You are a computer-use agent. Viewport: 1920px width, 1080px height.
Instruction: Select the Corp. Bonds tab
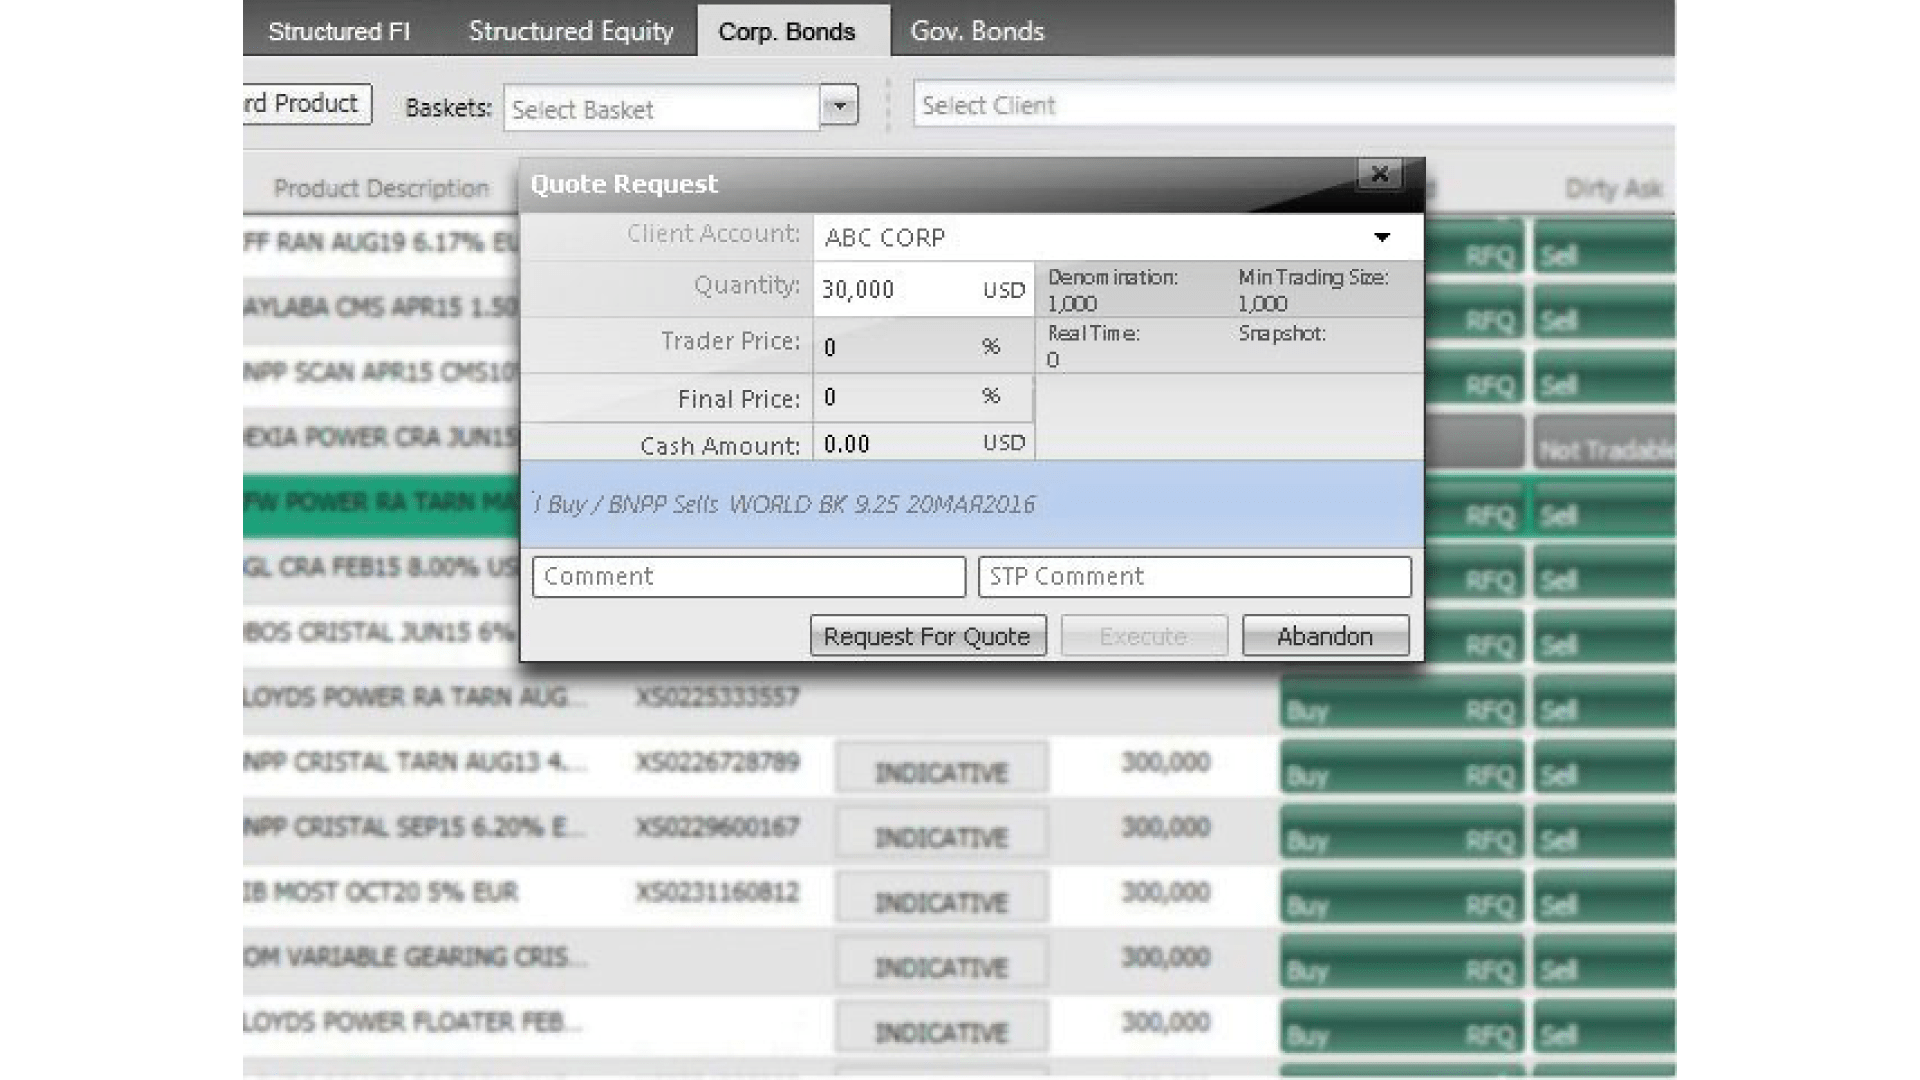click(787, 31)
